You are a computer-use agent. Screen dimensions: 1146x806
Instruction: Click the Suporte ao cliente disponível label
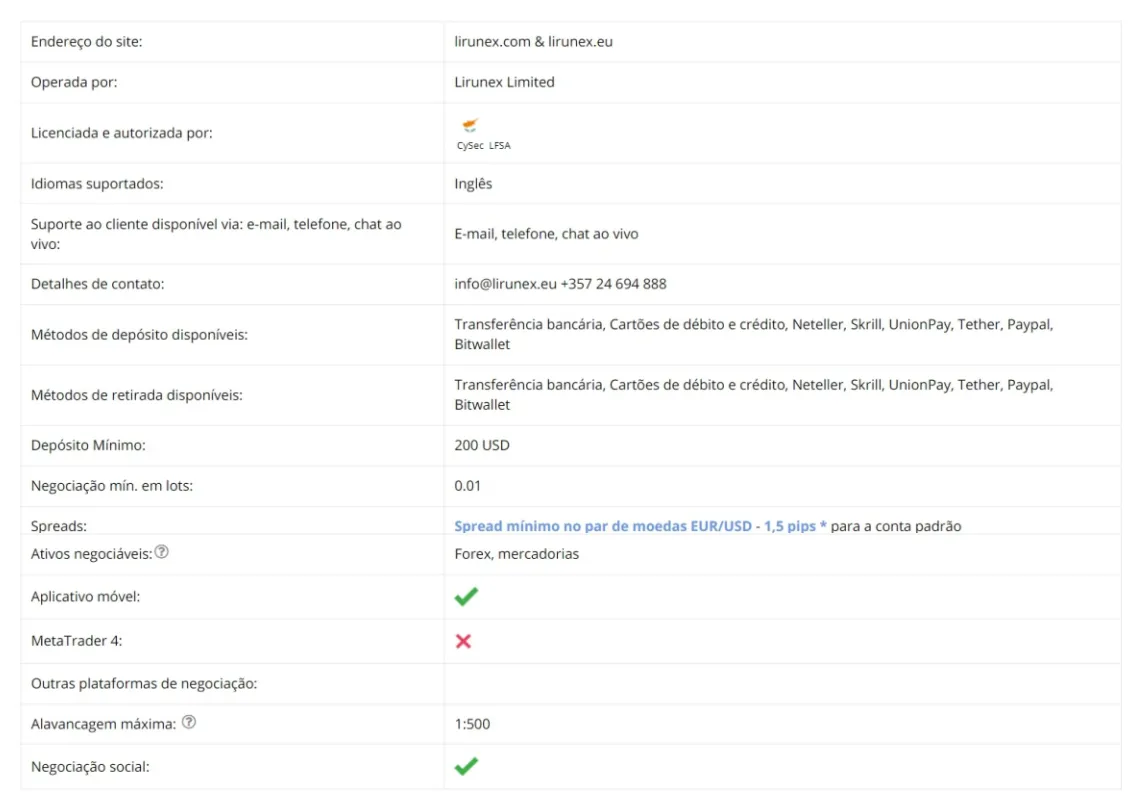[x=216, y=234]
